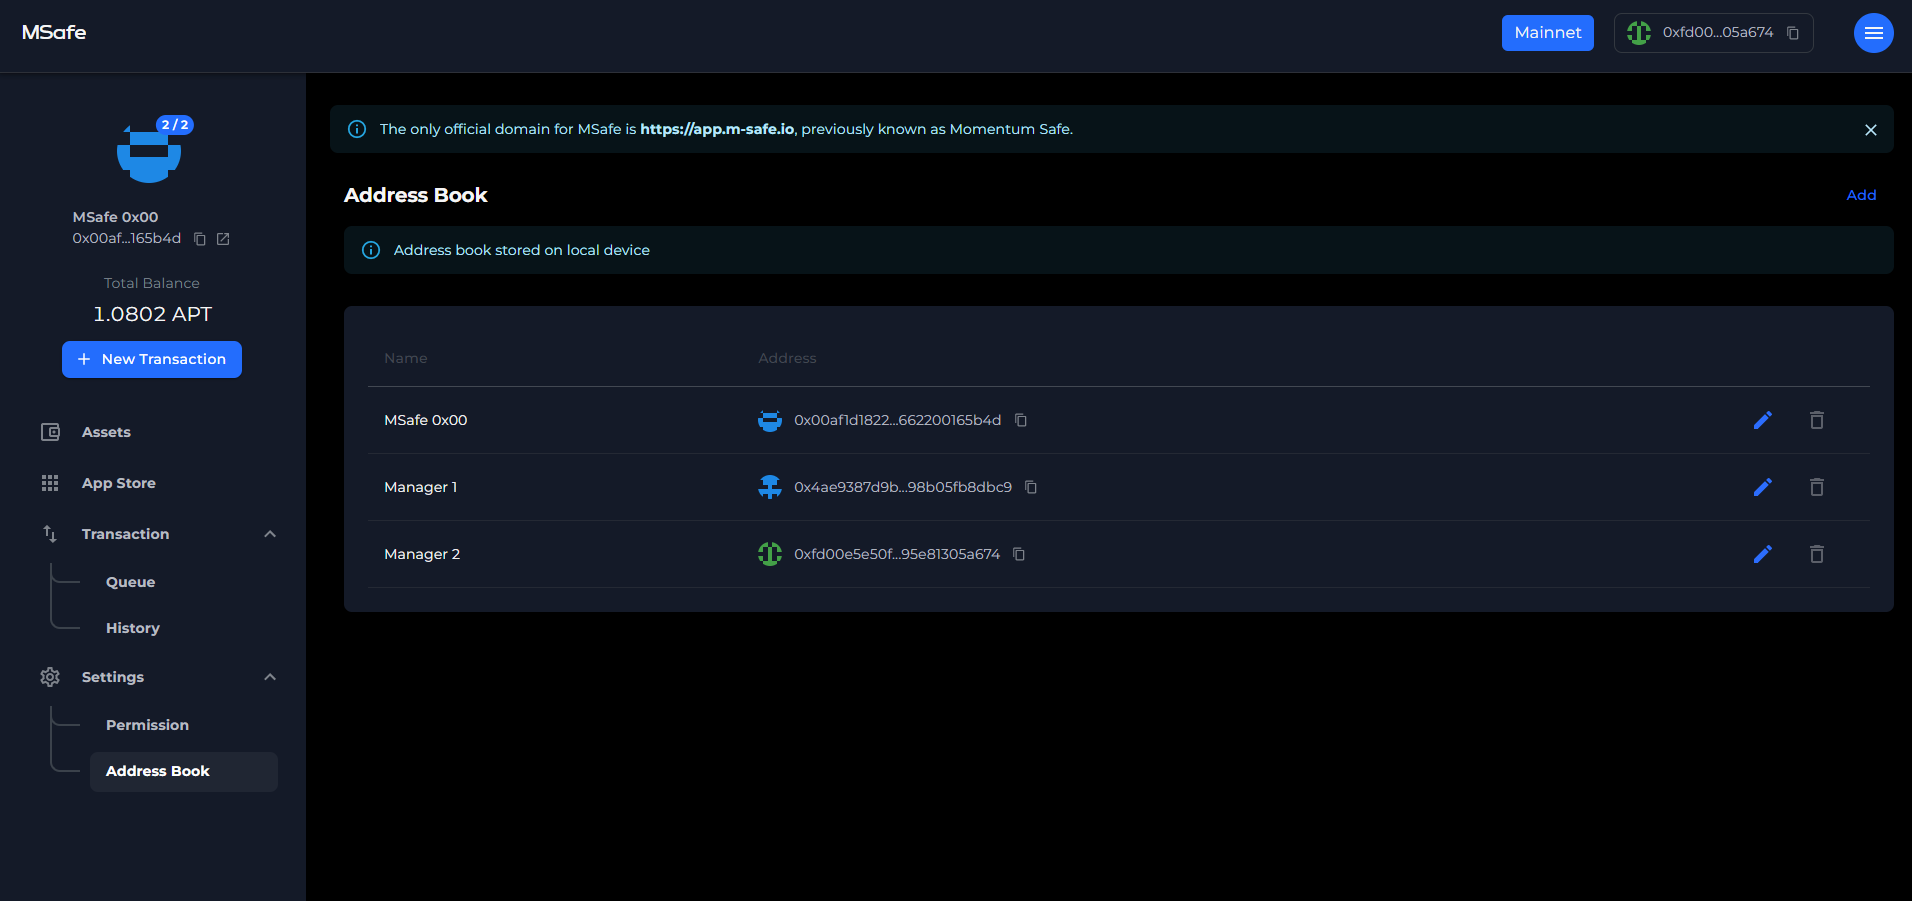Open the transaction Queue
1912x901 pixels.
[130, 582]
